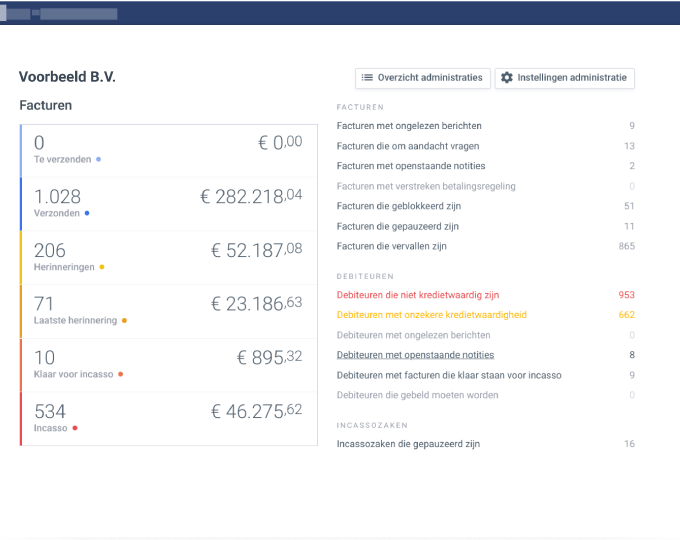Click the count 534 for Incasso
Screen dimensions: 680x540
50,412
